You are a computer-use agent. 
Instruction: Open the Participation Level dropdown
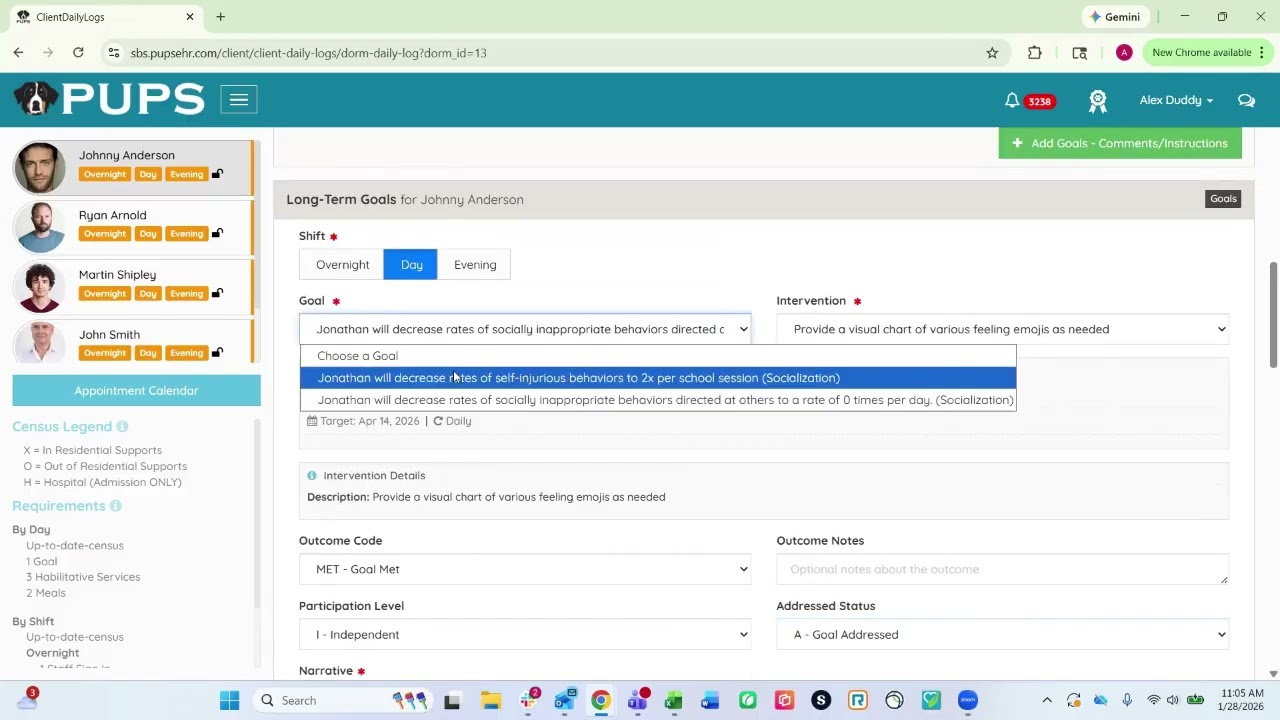(x=525, y=634)
